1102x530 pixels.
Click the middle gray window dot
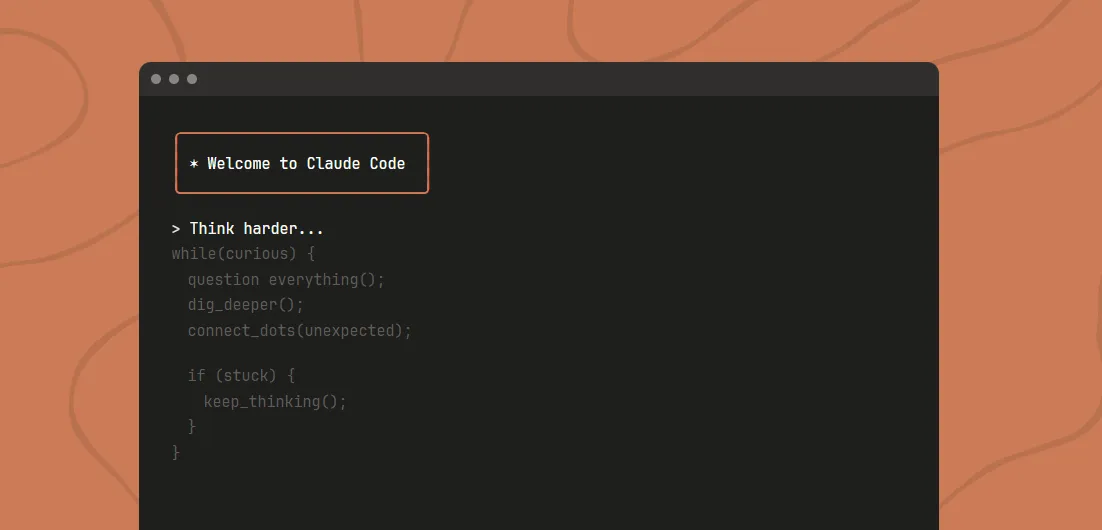click(x=174, y=79)
